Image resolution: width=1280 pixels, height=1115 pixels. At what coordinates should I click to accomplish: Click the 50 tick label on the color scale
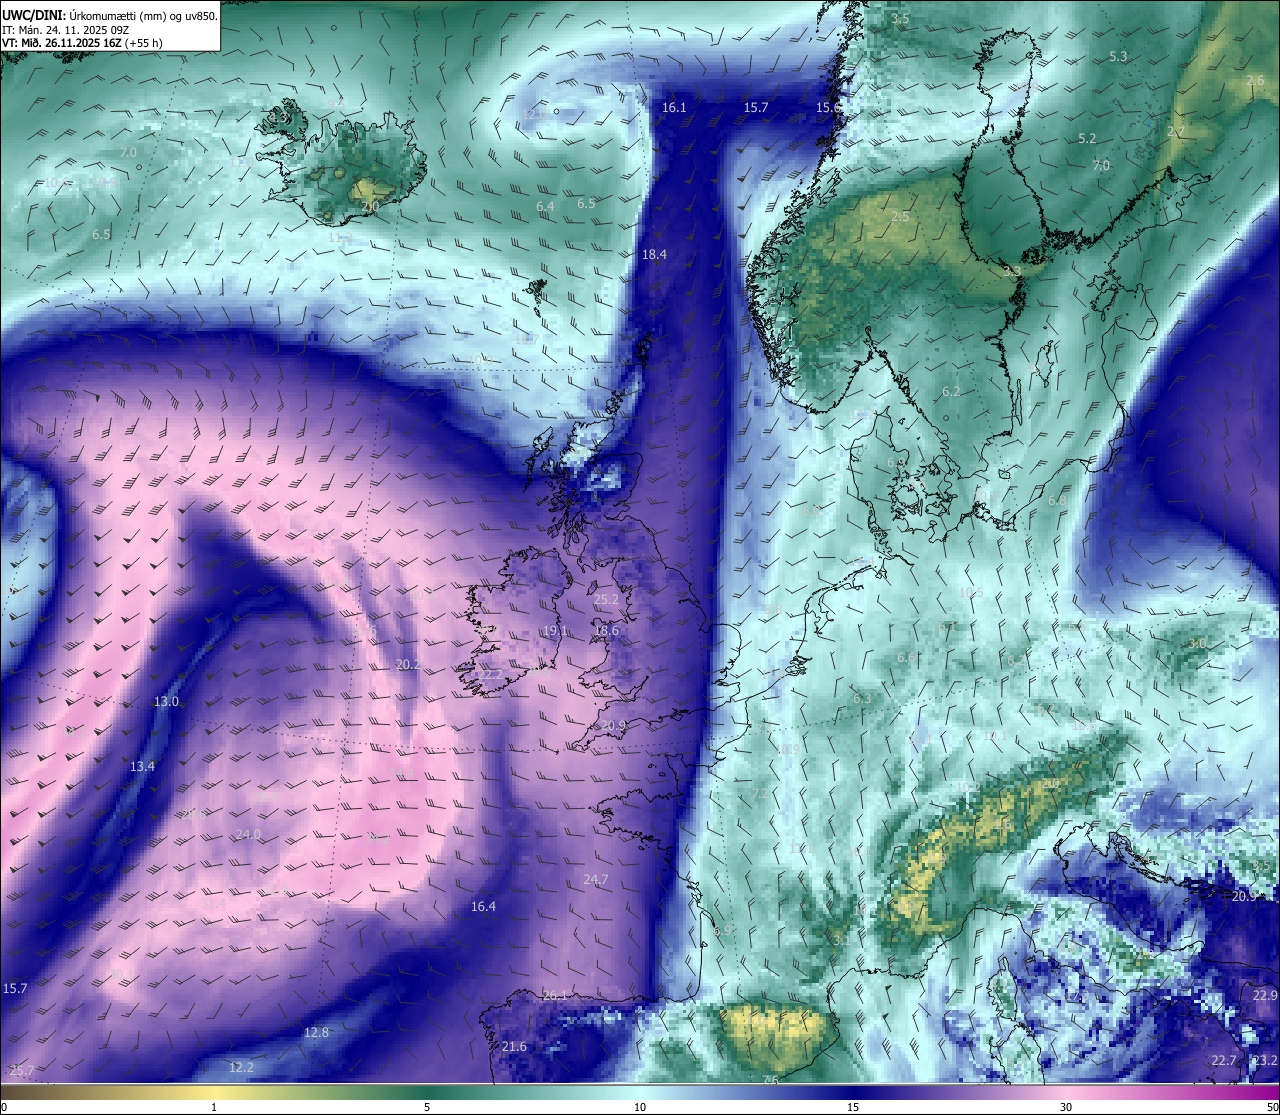1273,1107
